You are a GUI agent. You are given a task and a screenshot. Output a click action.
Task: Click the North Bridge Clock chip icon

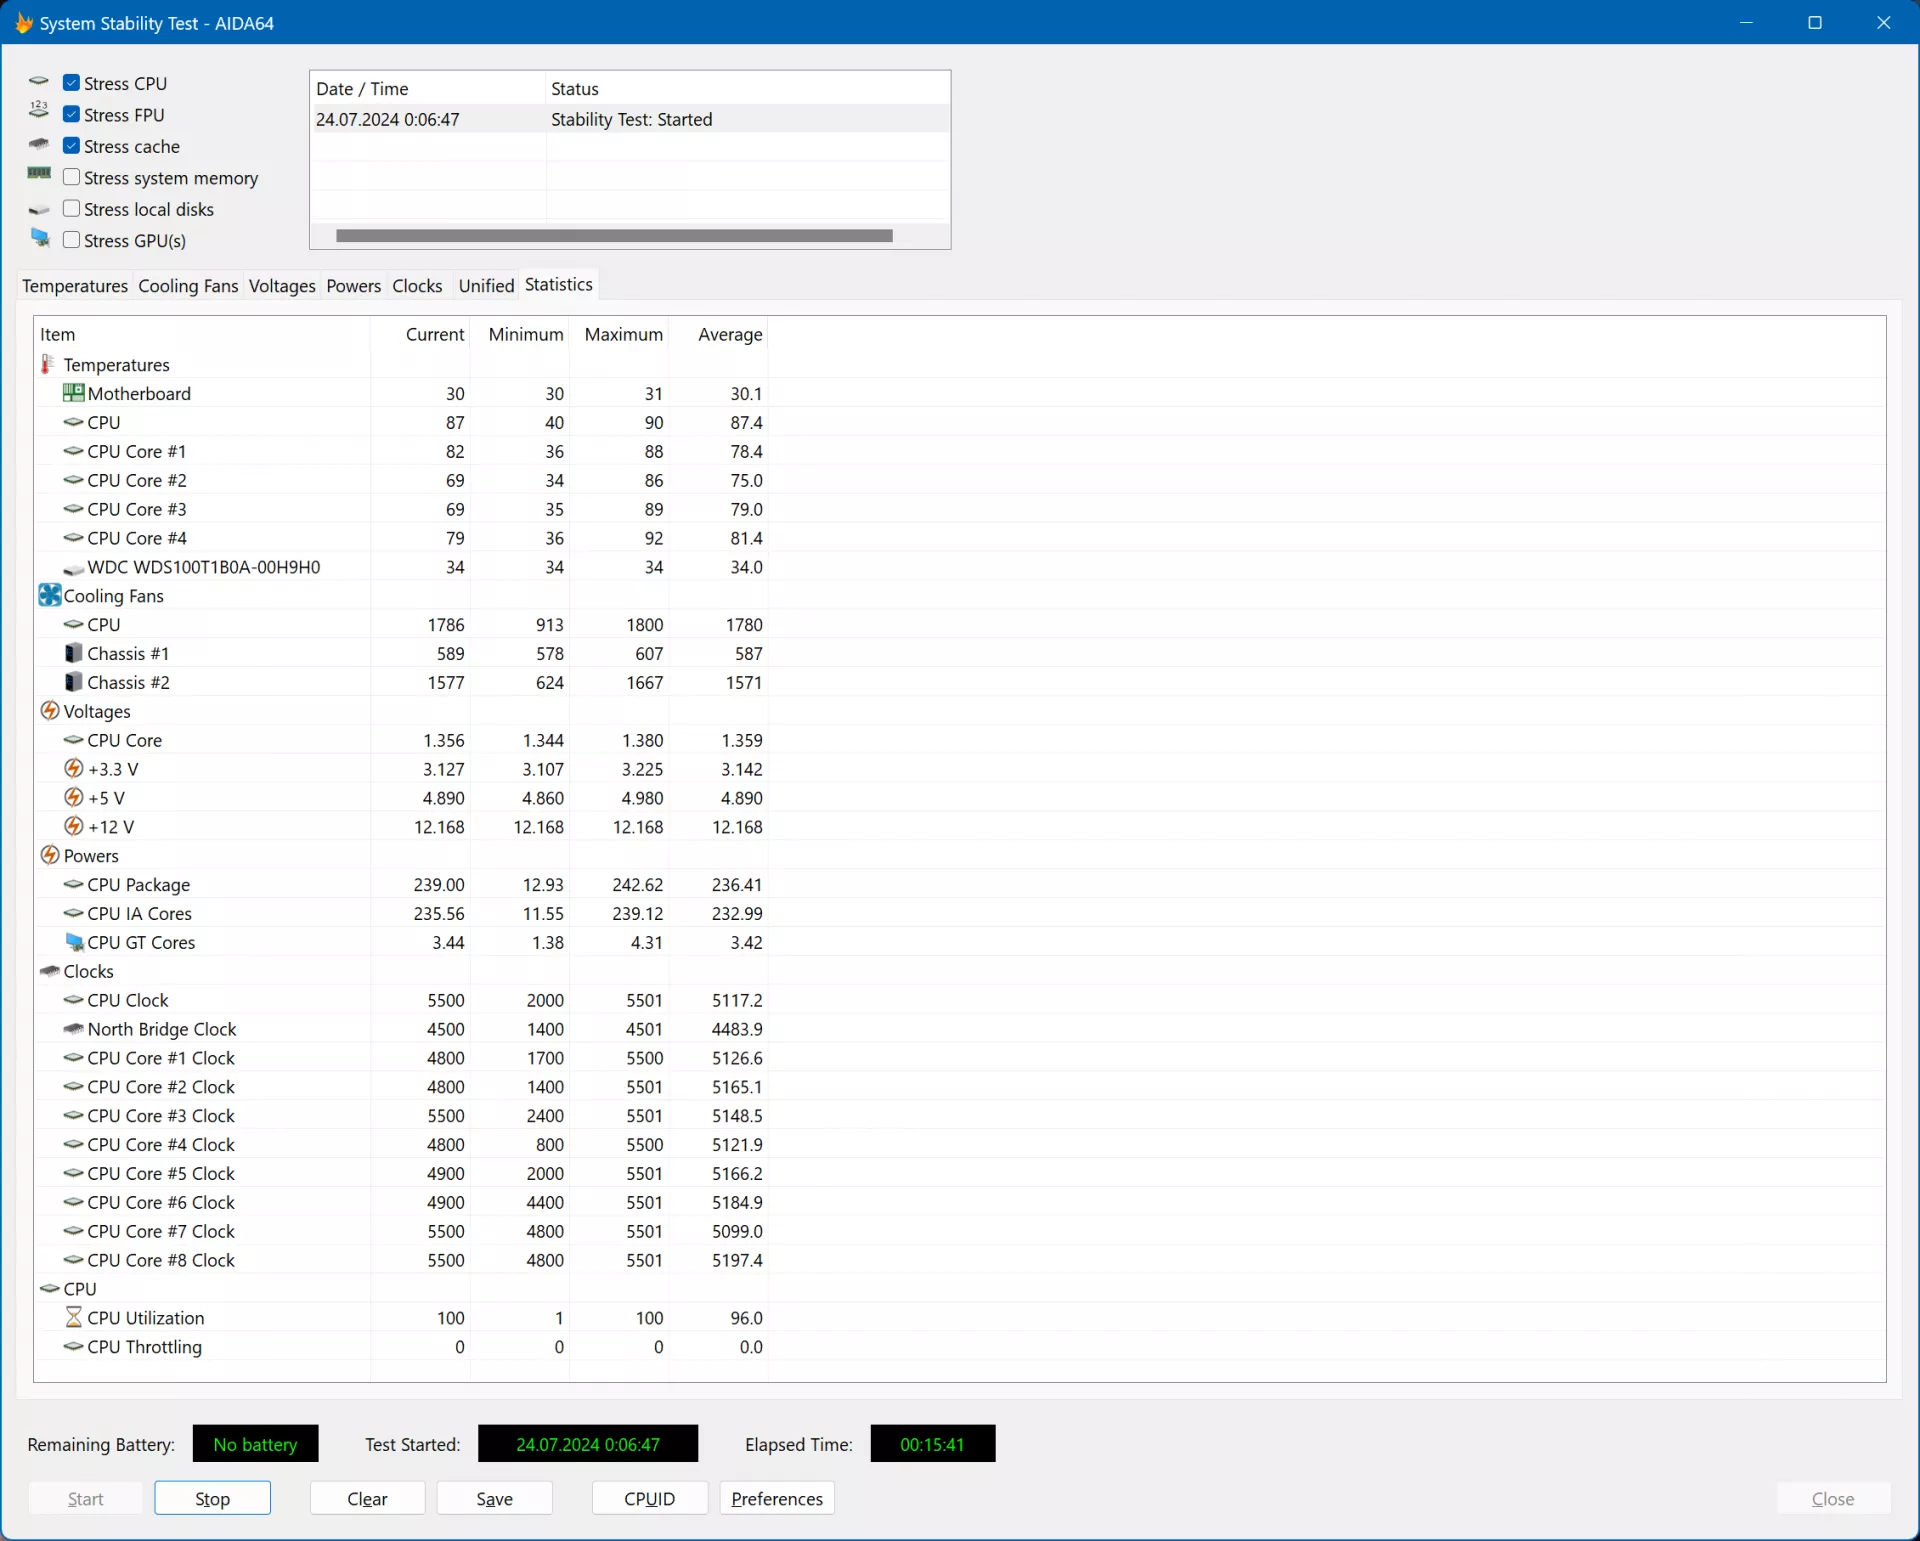pyautogui.click(x=73, y=1028)
